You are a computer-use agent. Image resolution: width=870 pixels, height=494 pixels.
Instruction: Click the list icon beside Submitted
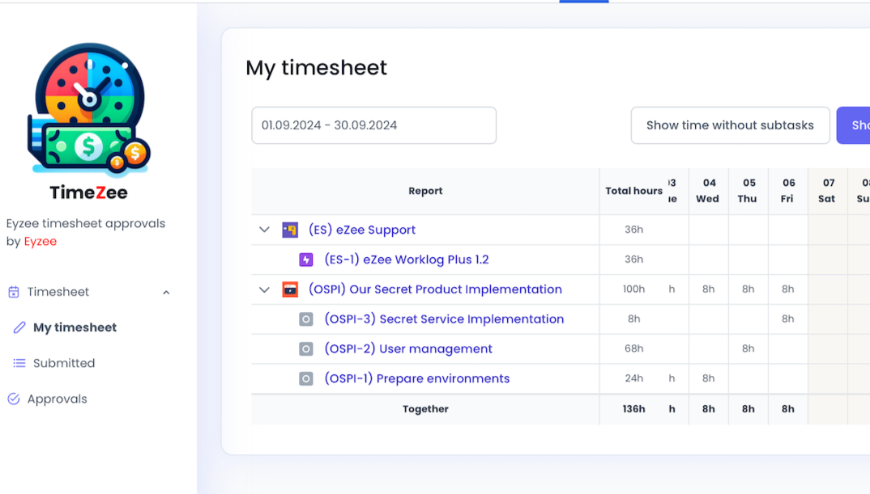point(19,363)
